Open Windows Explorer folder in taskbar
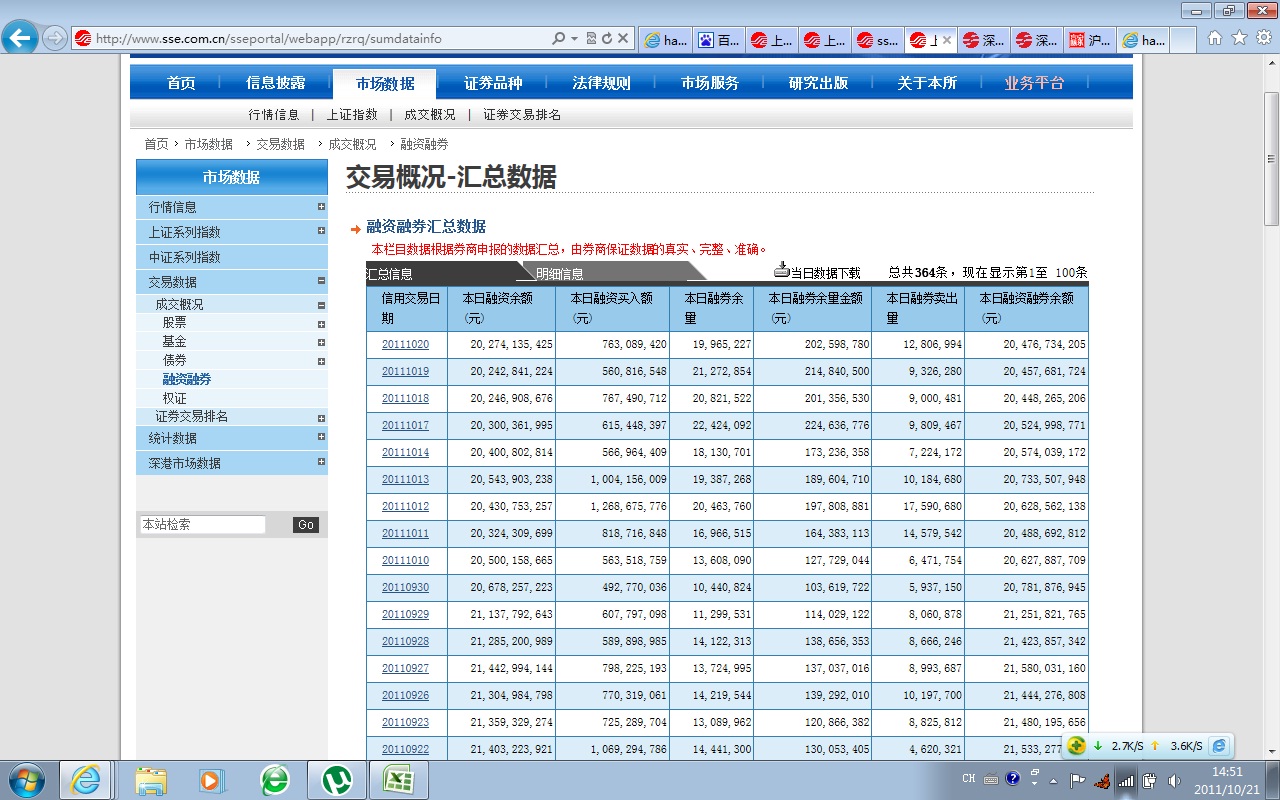This screenshot has width=1280, height=800. (151, 780)
